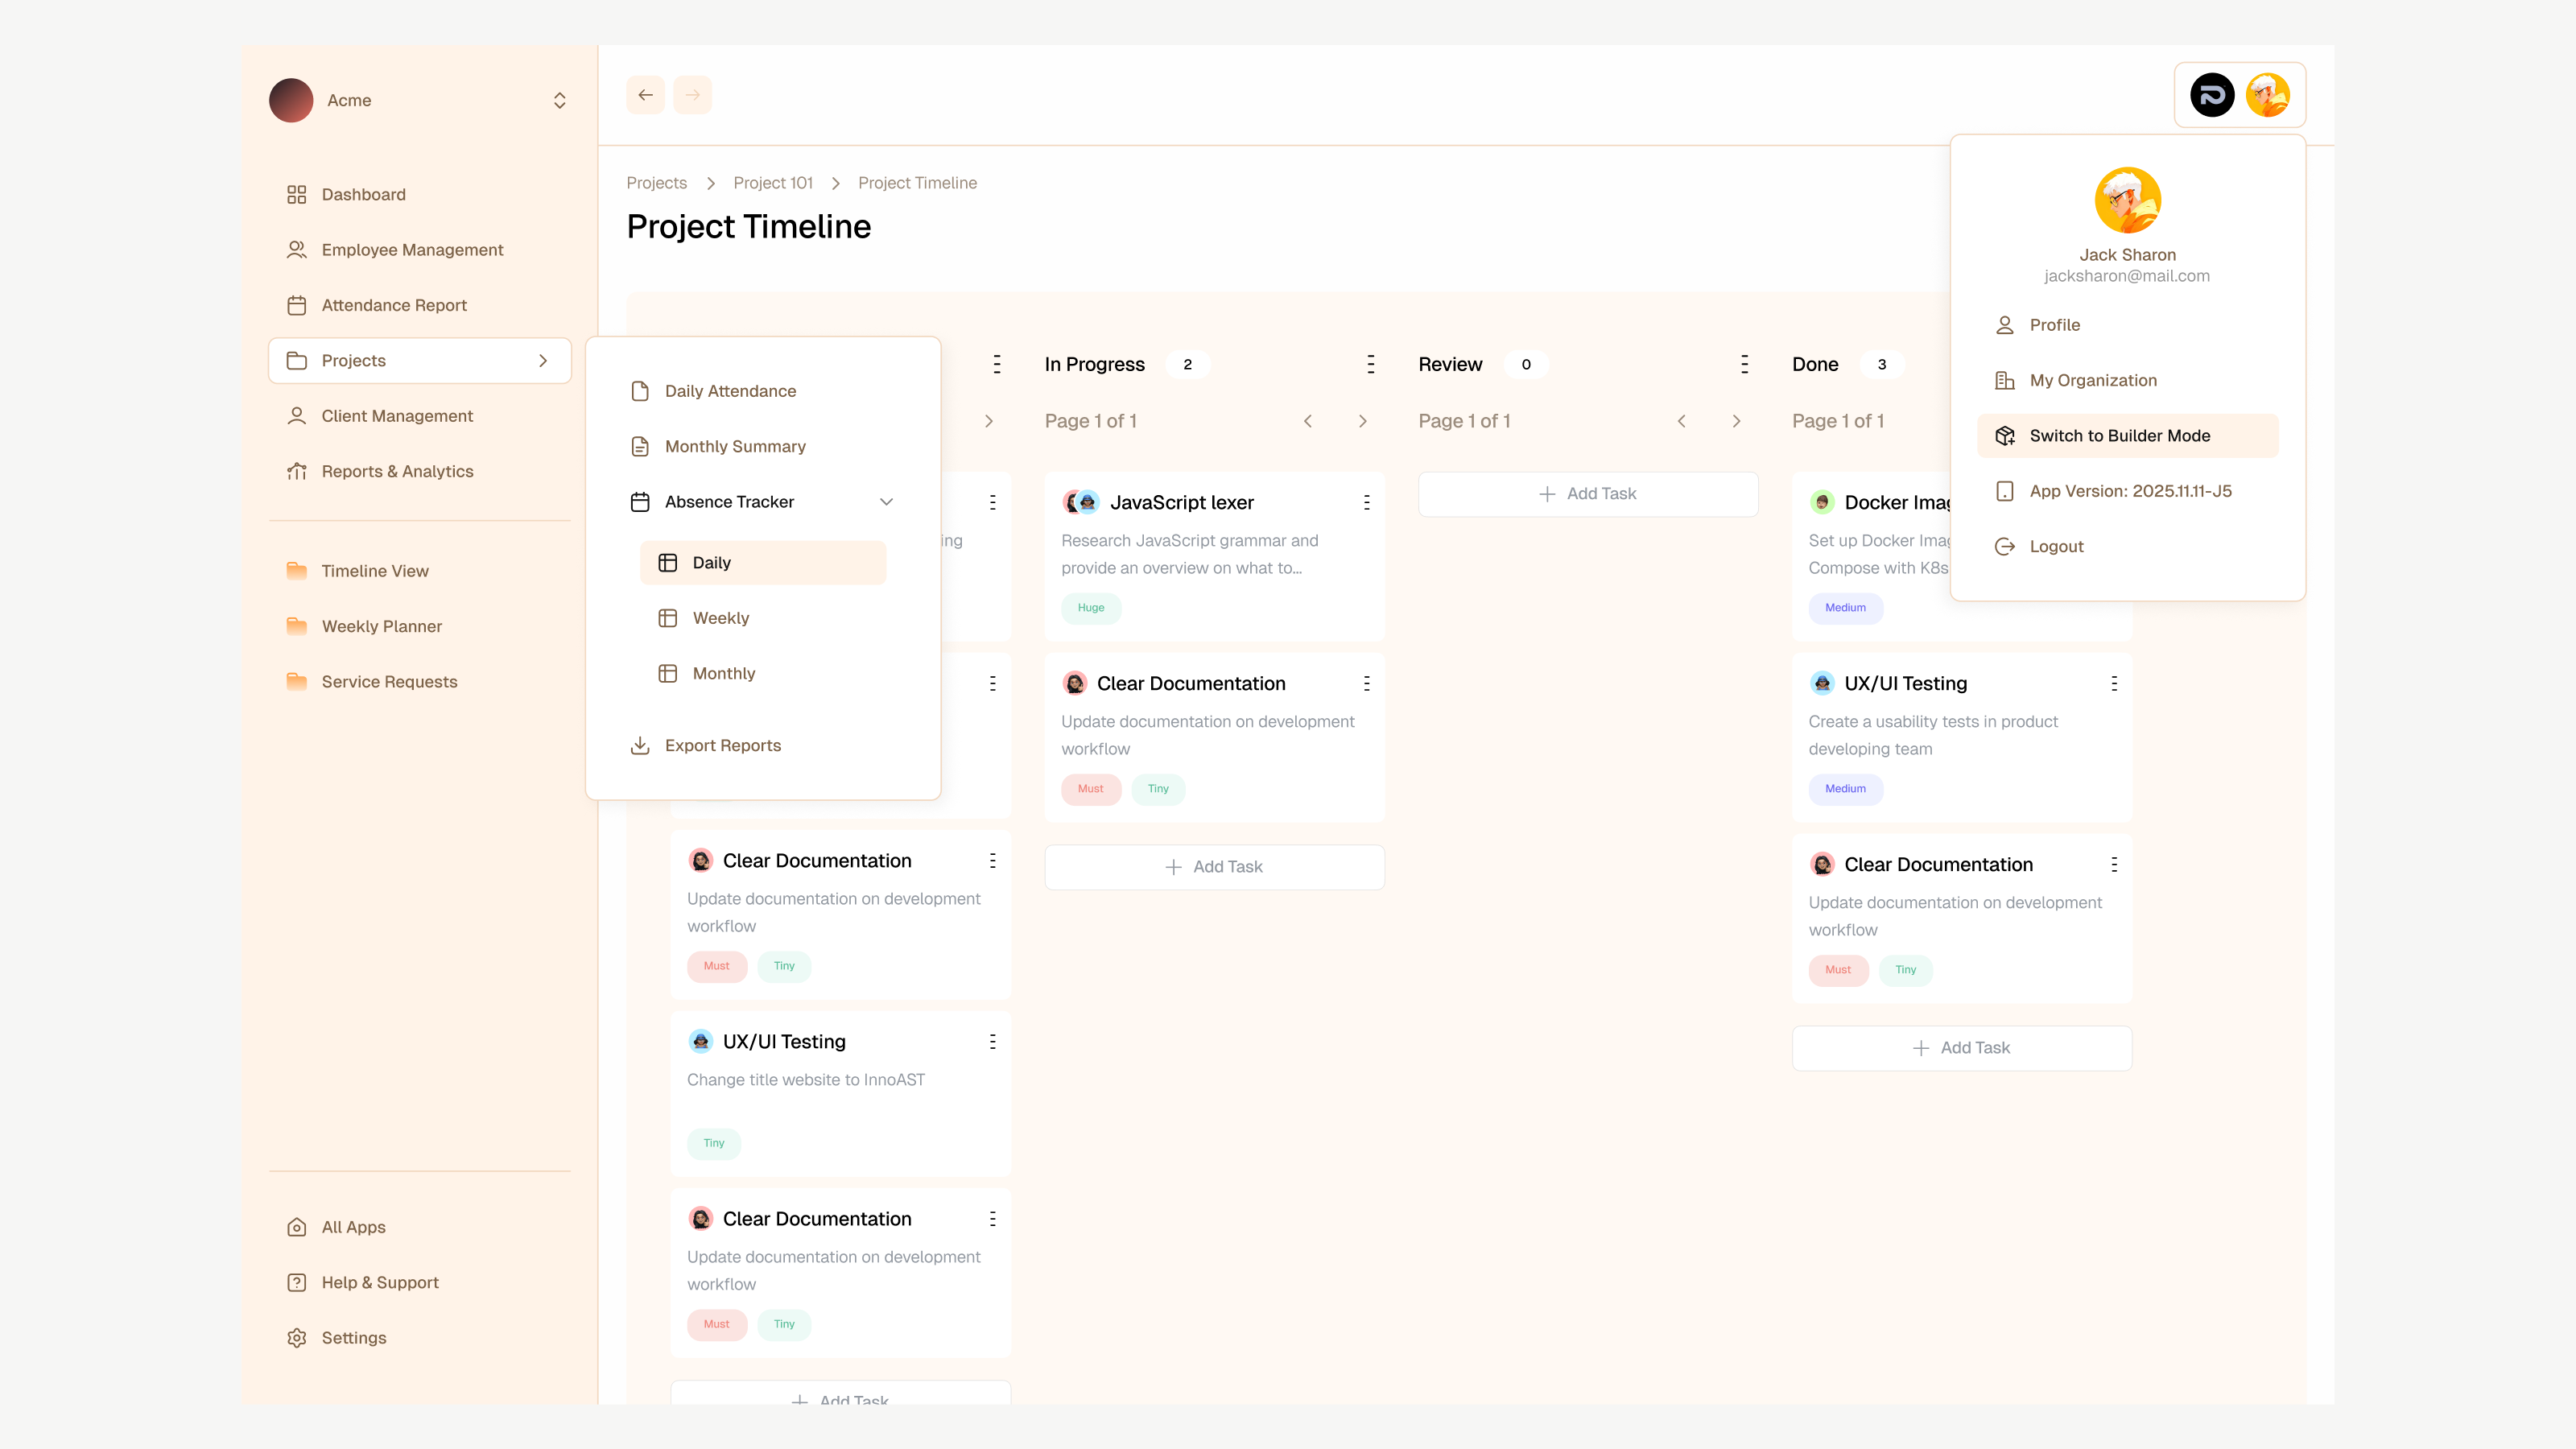Click the Huge tag on JavaScript lexer
The width and height of the screenshot is (2576, 1449).
1090,607
